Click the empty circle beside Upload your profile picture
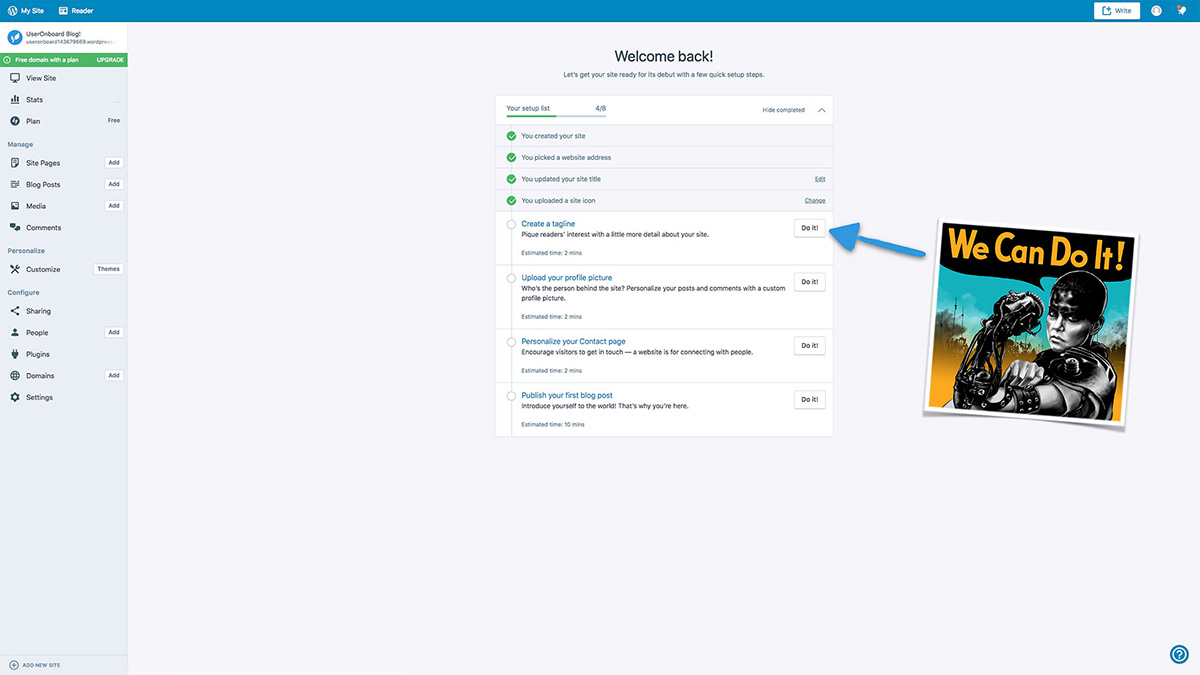 511,279
